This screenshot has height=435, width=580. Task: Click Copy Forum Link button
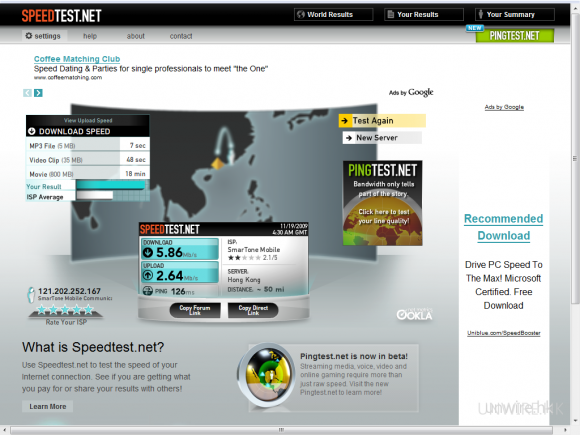(195, 310)
